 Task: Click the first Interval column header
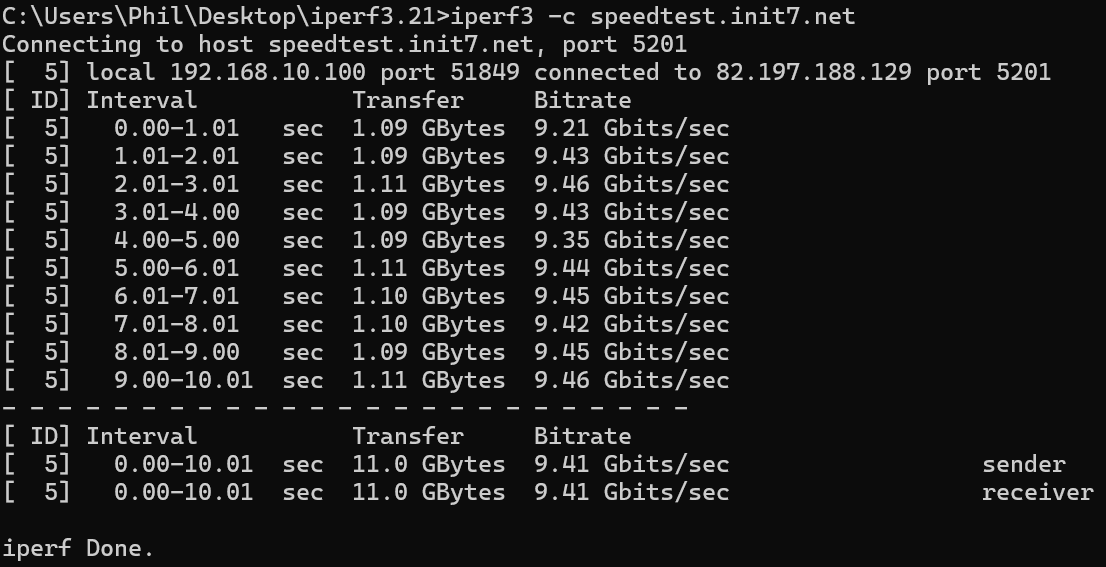[x=141, y=100]
